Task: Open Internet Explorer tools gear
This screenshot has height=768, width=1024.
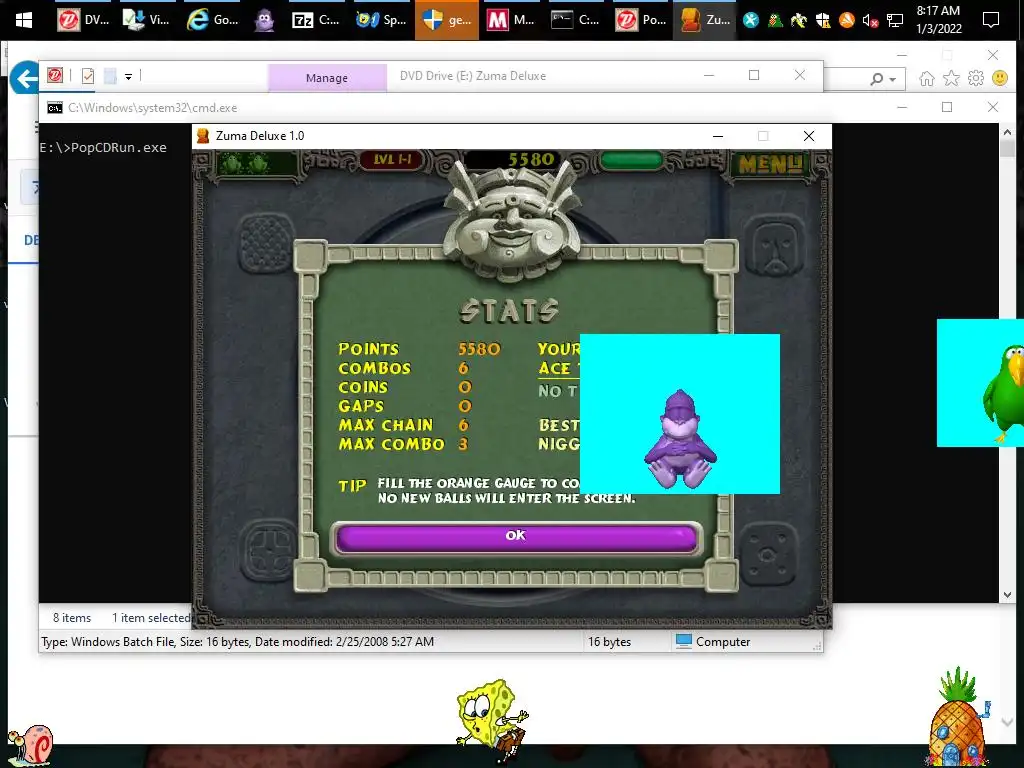Action: click(976, 79)
